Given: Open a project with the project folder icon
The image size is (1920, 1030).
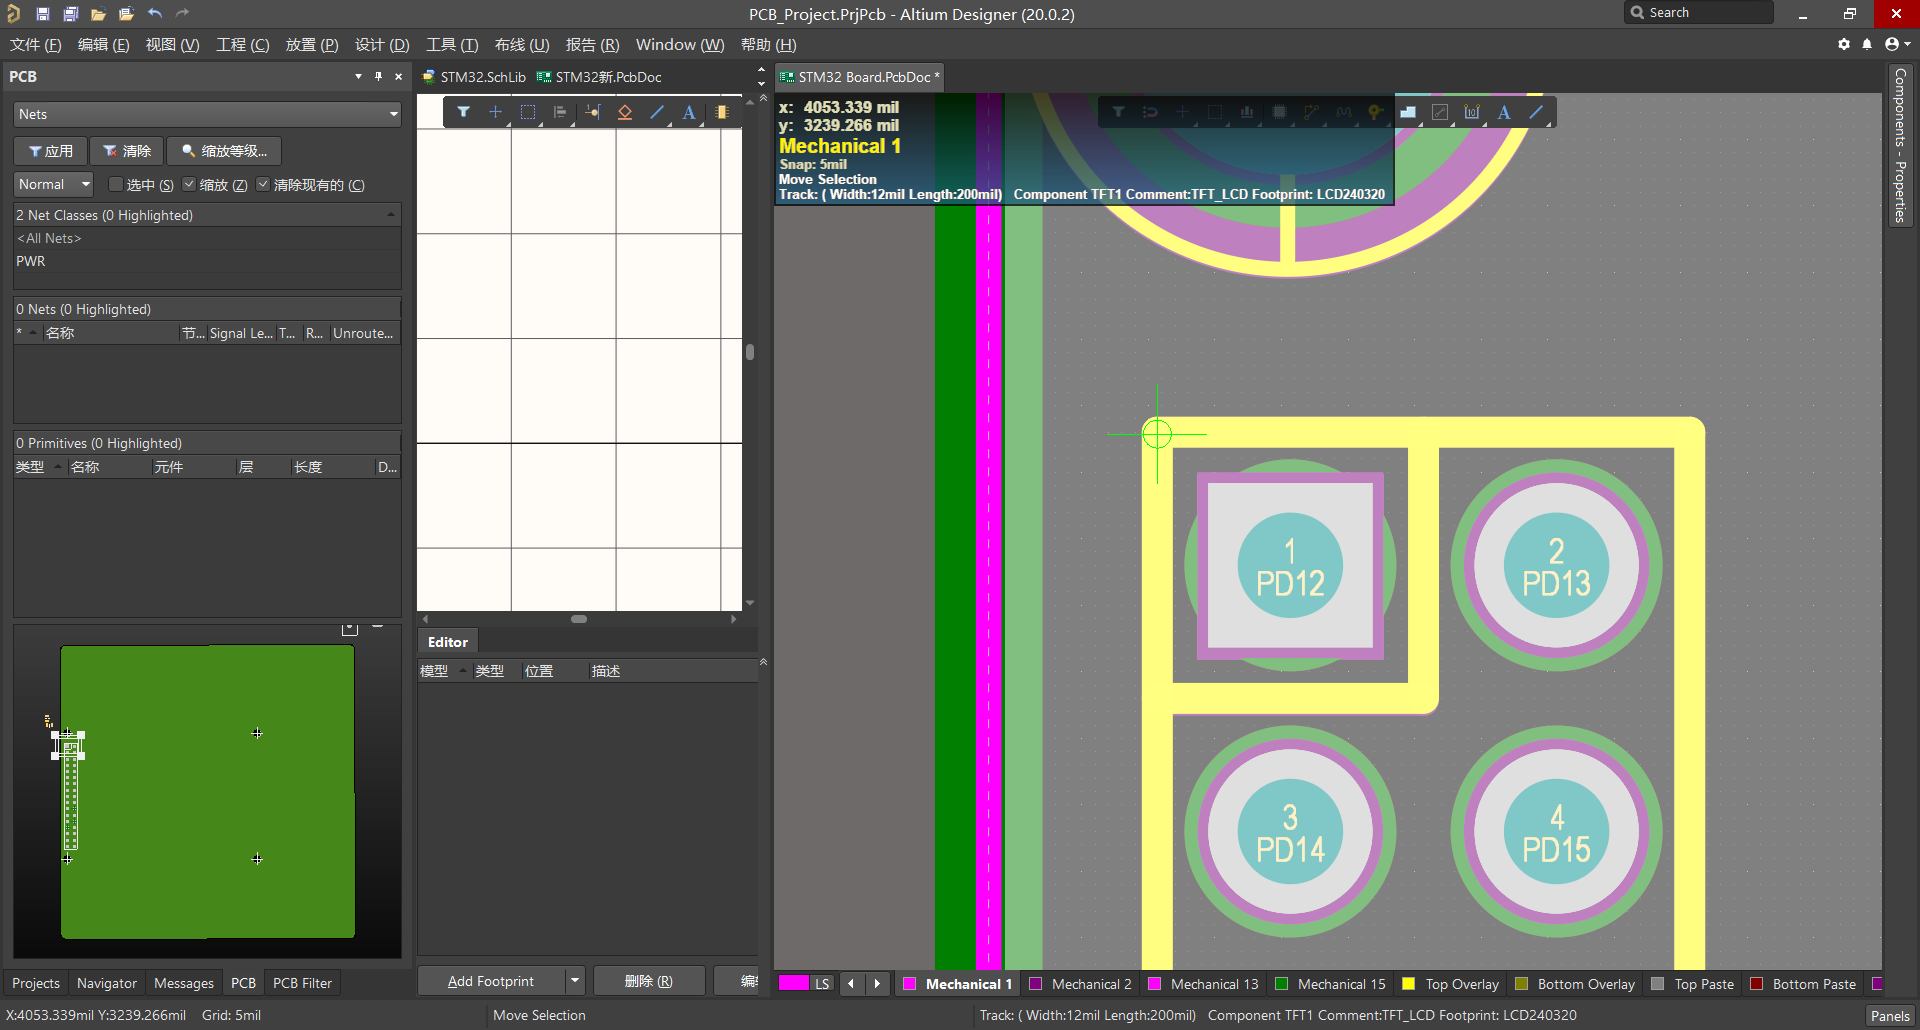Looking at the screenshot, I should (x=126, y=14).
